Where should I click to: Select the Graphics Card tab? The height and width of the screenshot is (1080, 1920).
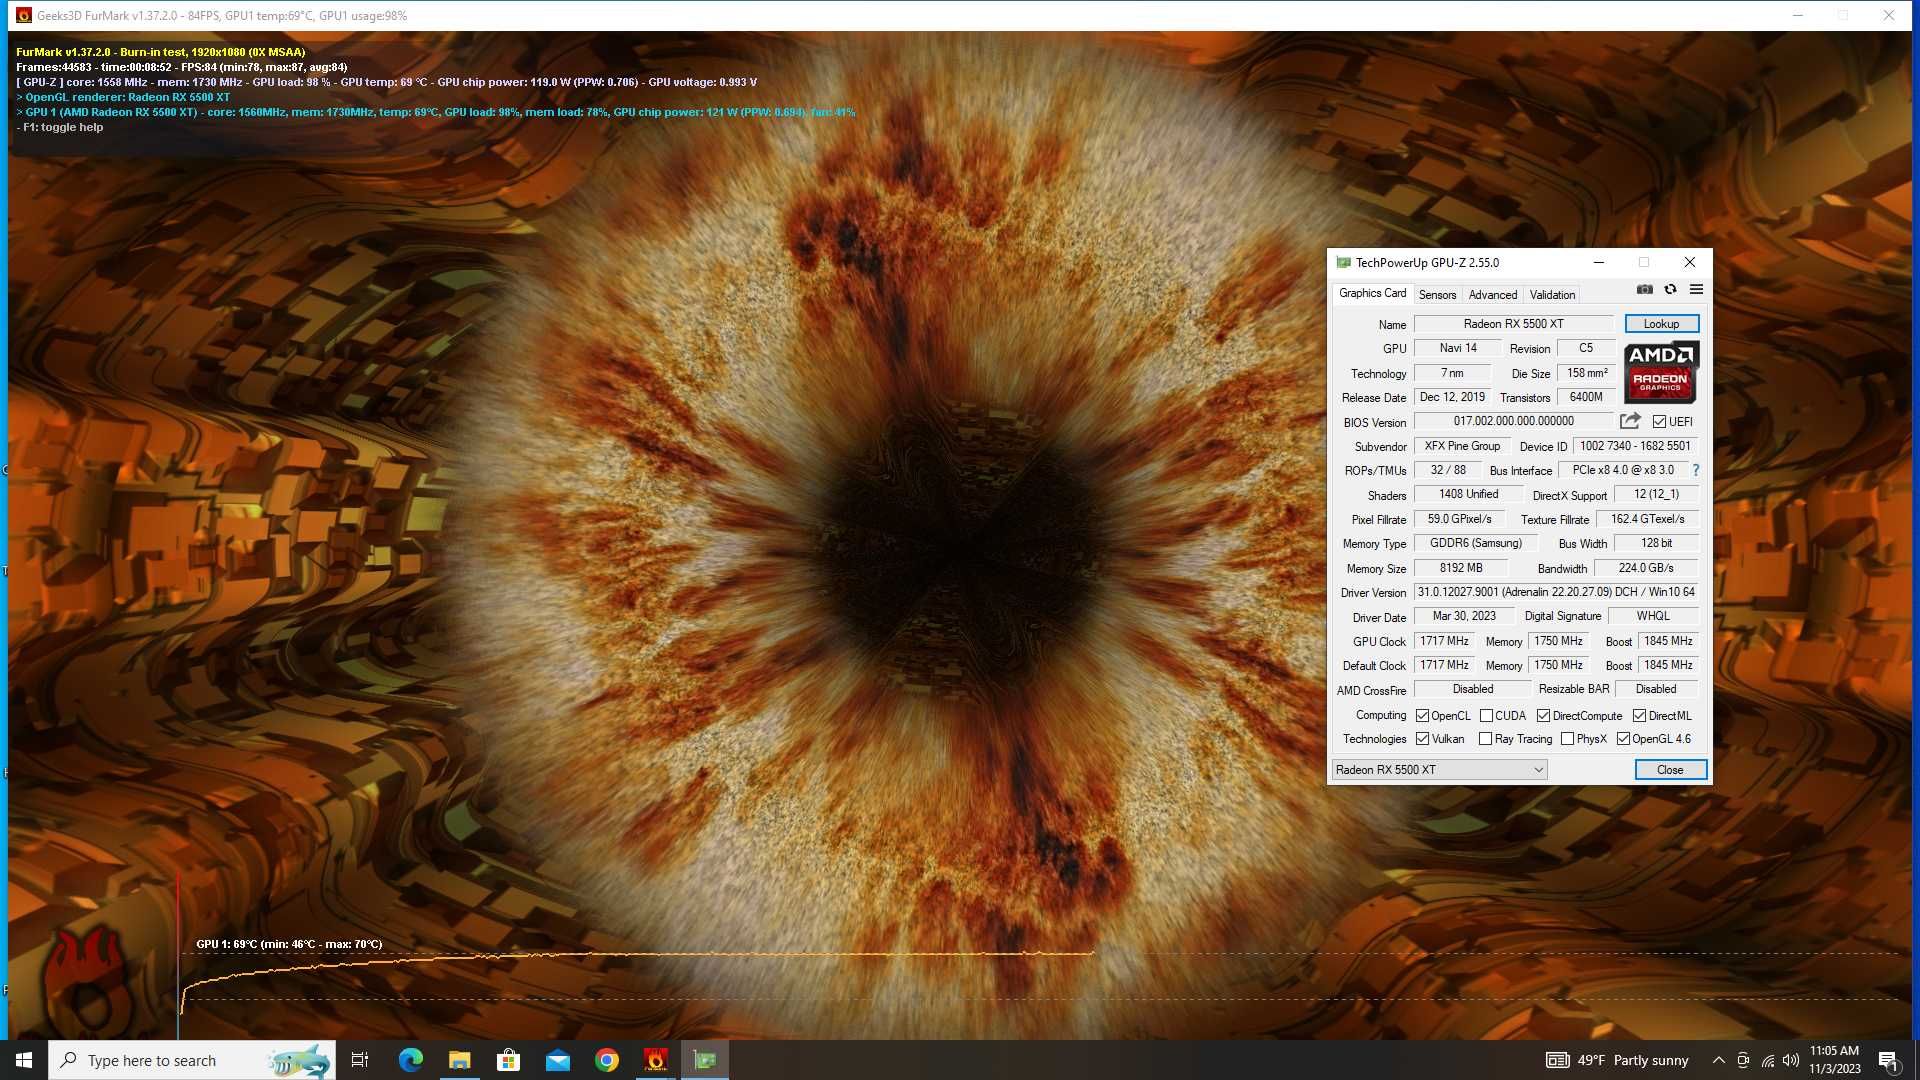click(1372, 293)
